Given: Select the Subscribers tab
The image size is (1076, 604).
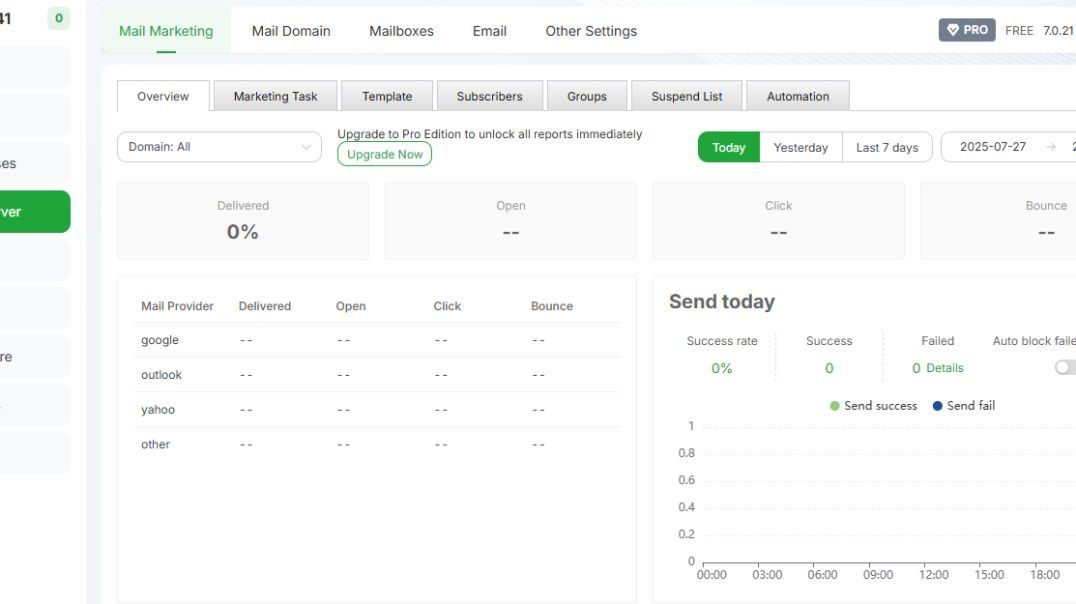Looking at the screenshot, I should pyautogui.click(x=489, y=96).
